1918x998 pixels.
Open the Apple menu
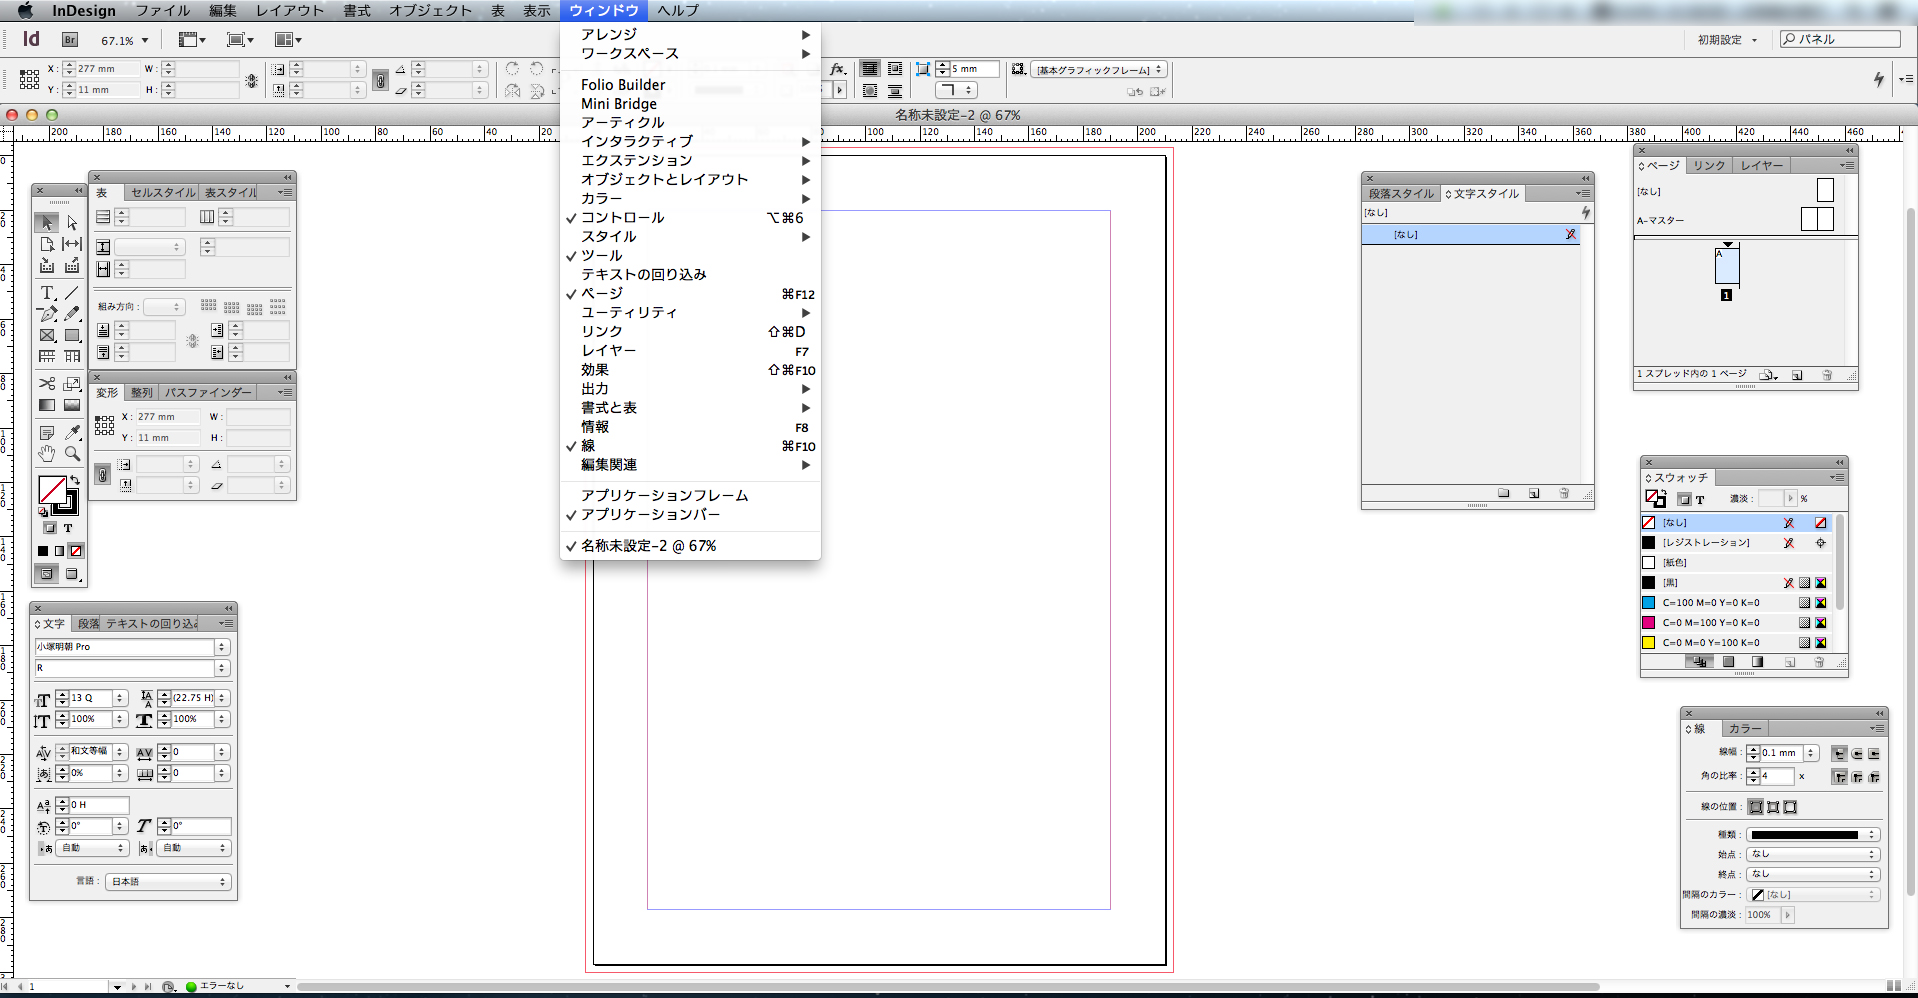(x=24, y=10)
